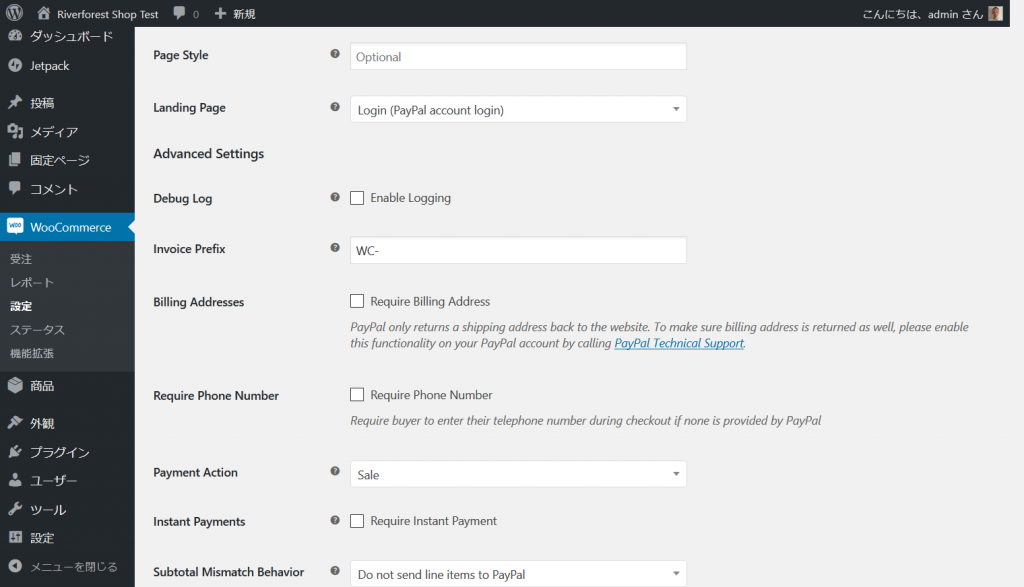The height and width of the screenshot is (587, 1024).
Task: Open the comments bubble icon in admin bar
Action: coord(180,14)
